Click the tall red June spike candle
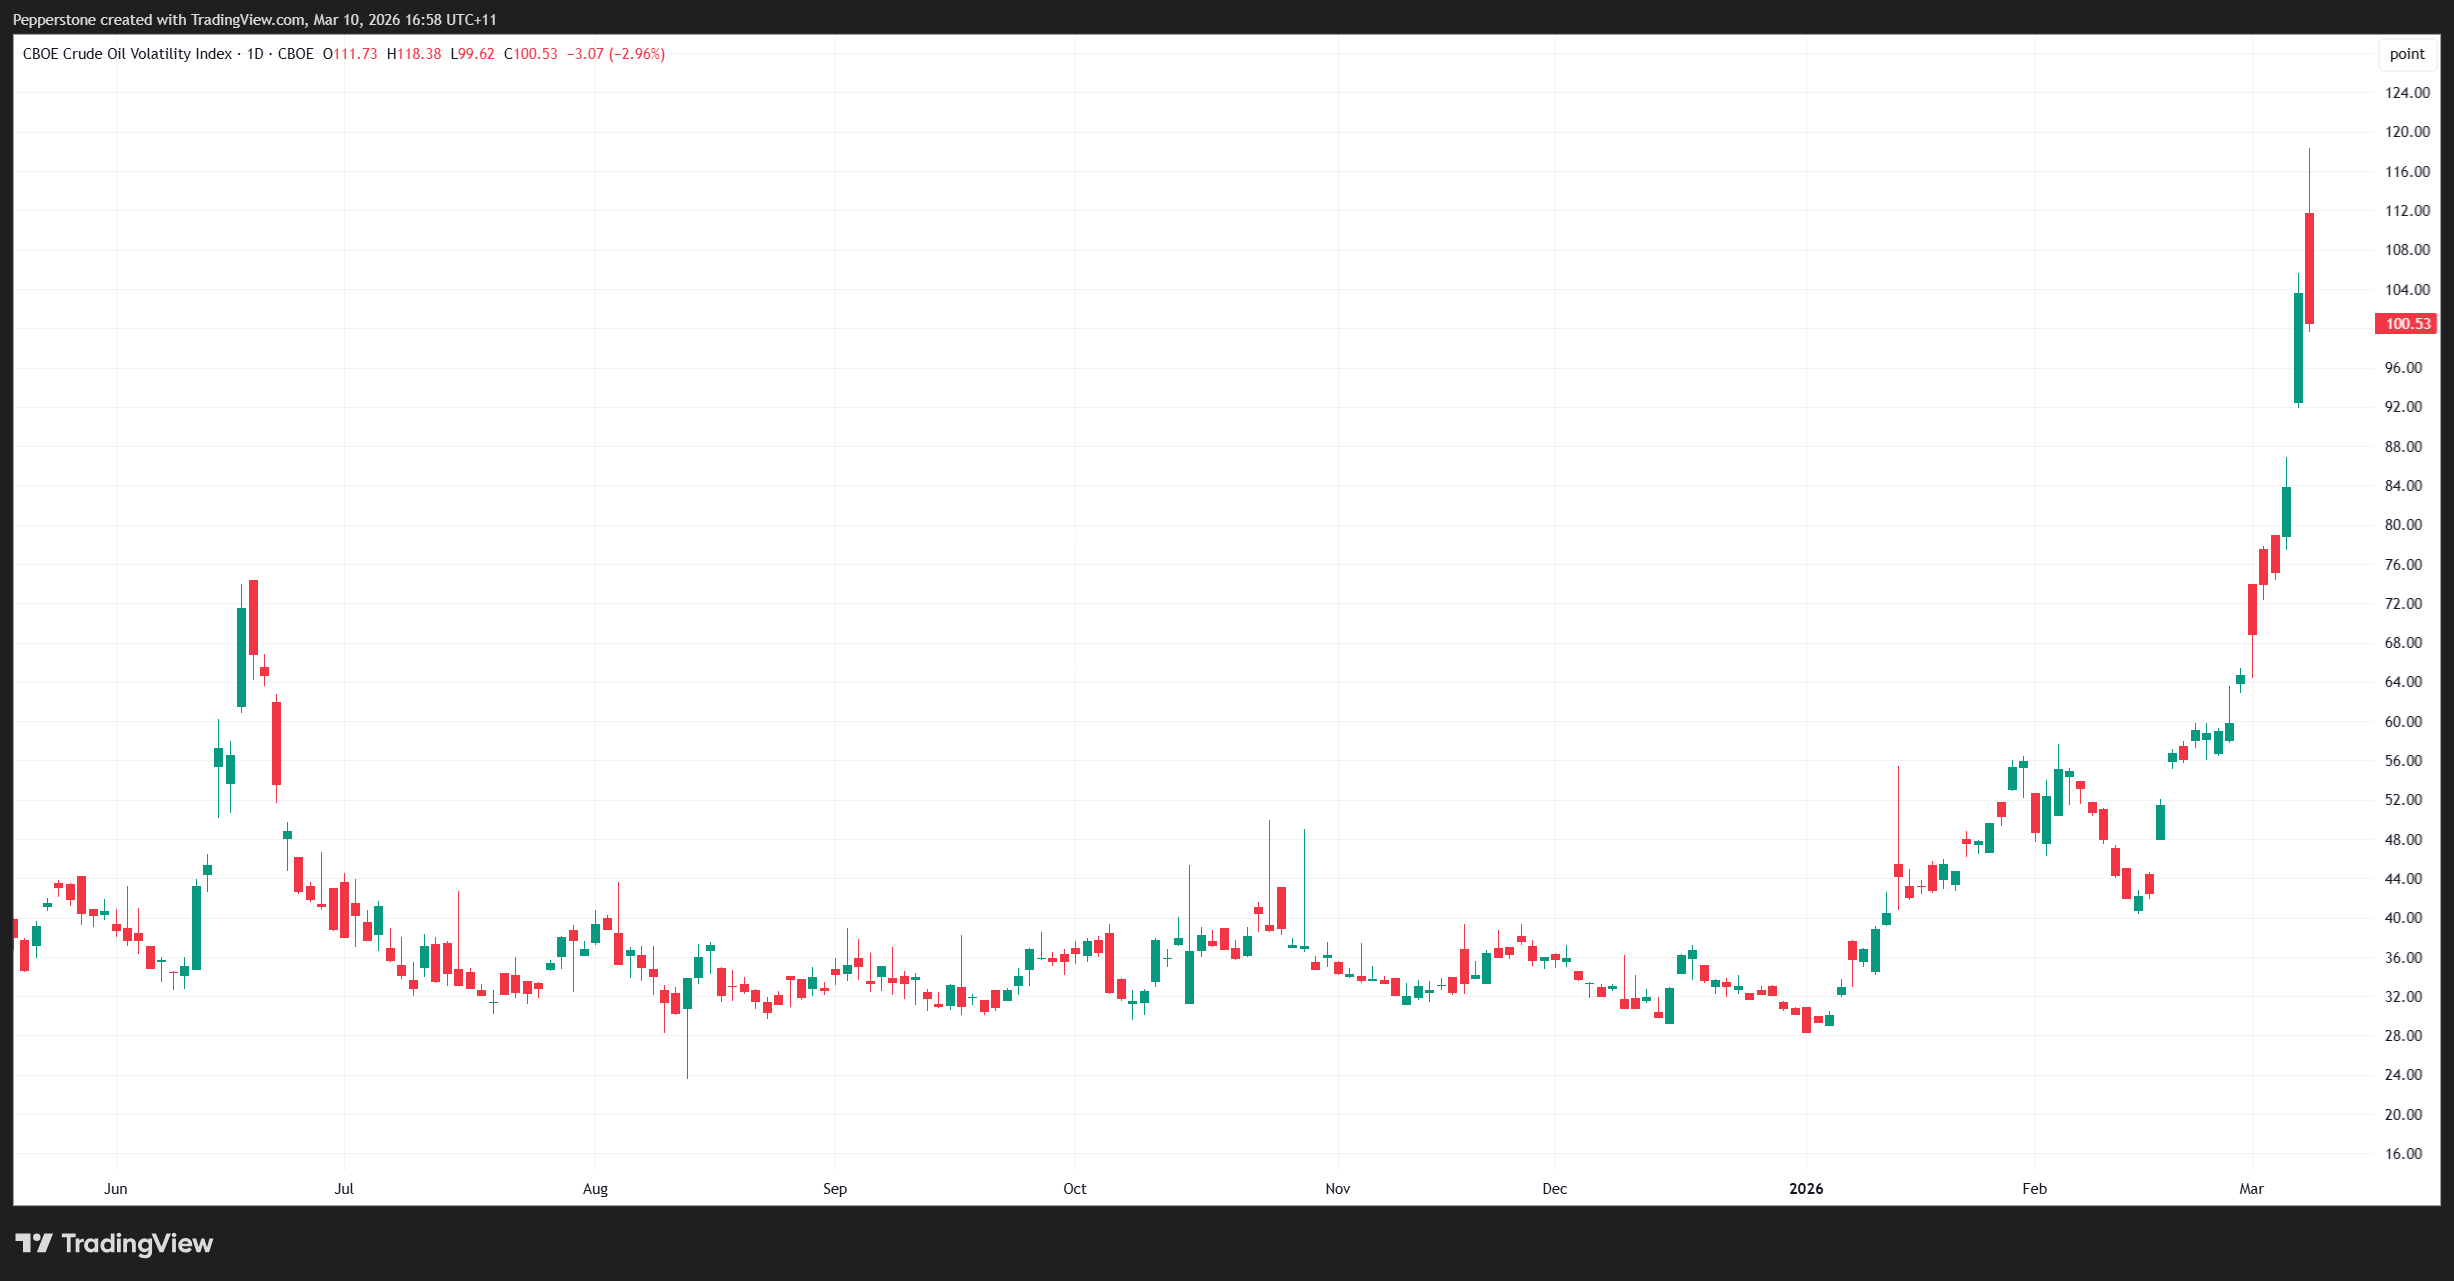This screenshot has height=1281, width=2454. [253, 617]
